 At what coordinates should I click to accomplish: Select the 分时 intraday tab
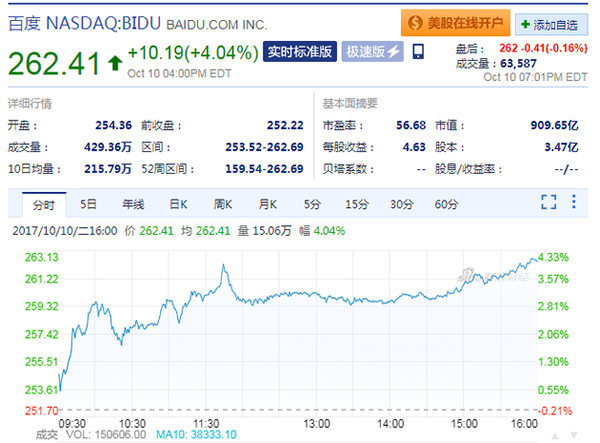click(x=43, y=204)
